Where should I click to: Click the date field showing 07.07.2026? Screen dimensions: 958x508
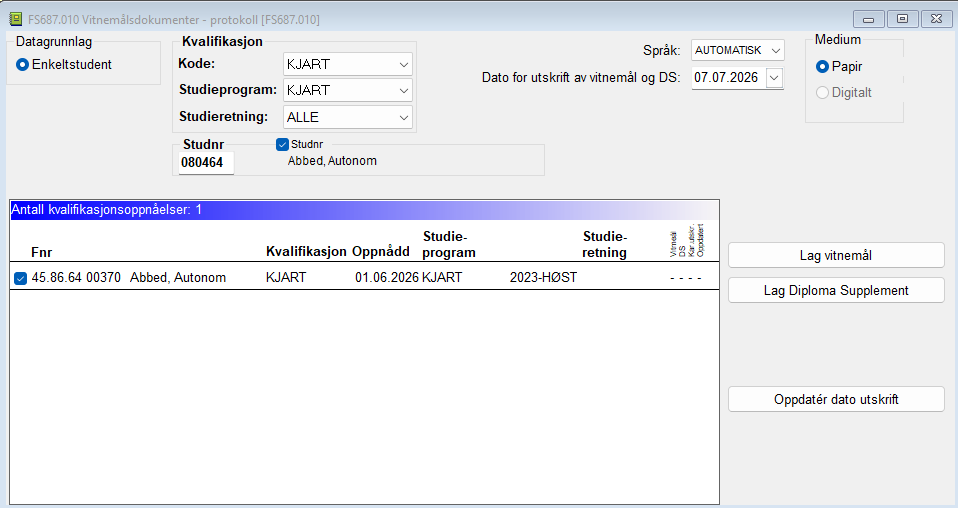coord(727,78)
